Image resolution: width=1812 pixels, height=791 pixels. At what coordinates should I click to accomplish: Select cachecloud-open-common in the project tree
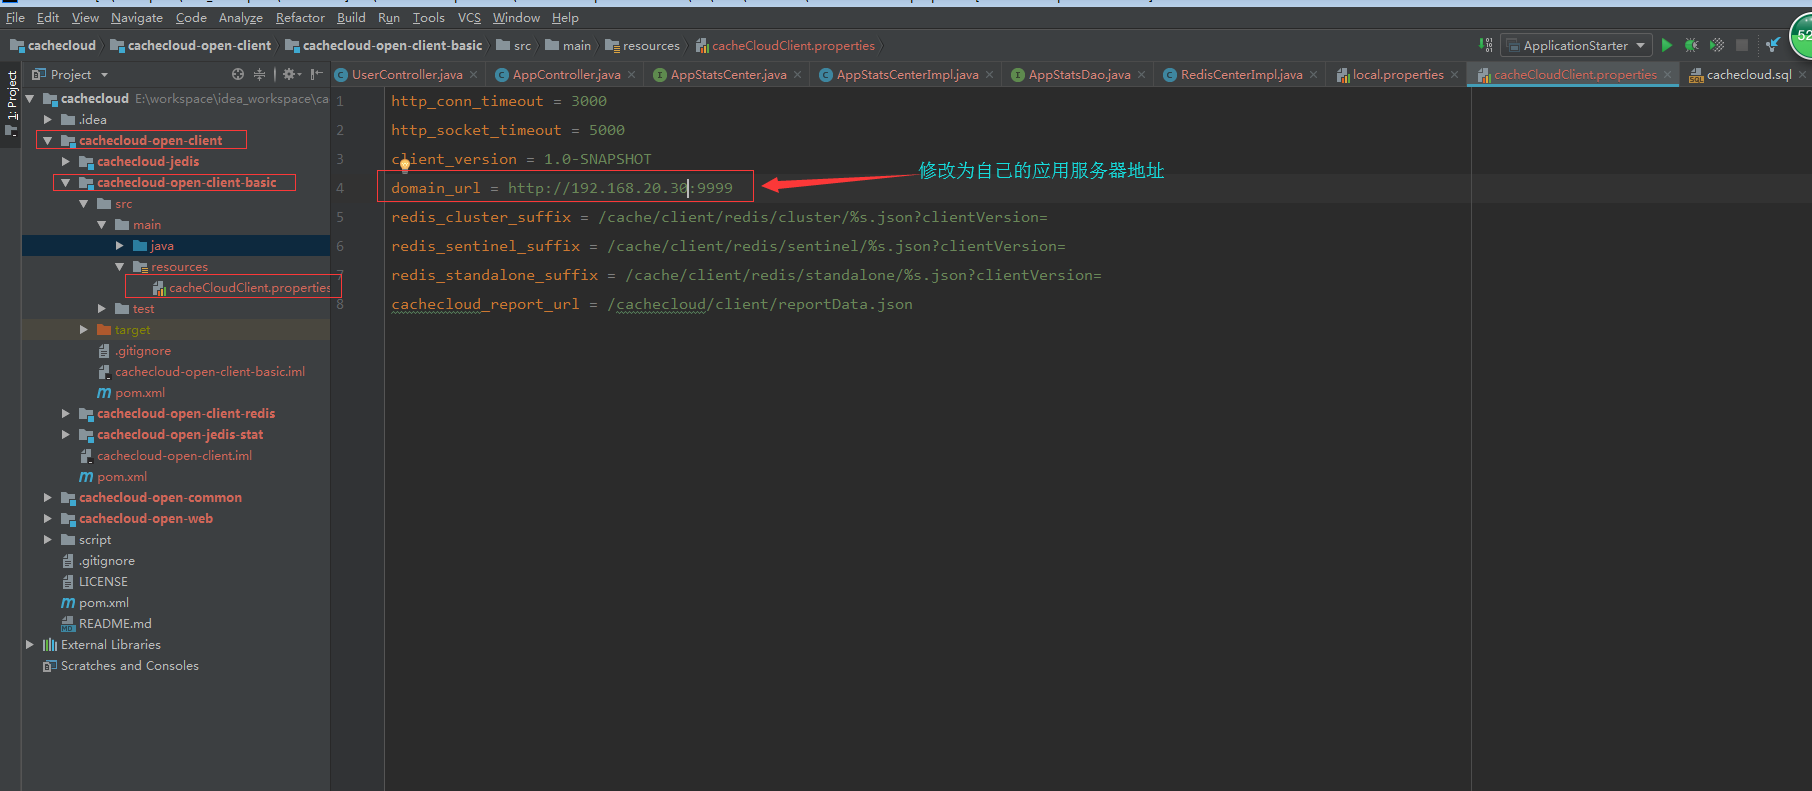click(160, 497)
